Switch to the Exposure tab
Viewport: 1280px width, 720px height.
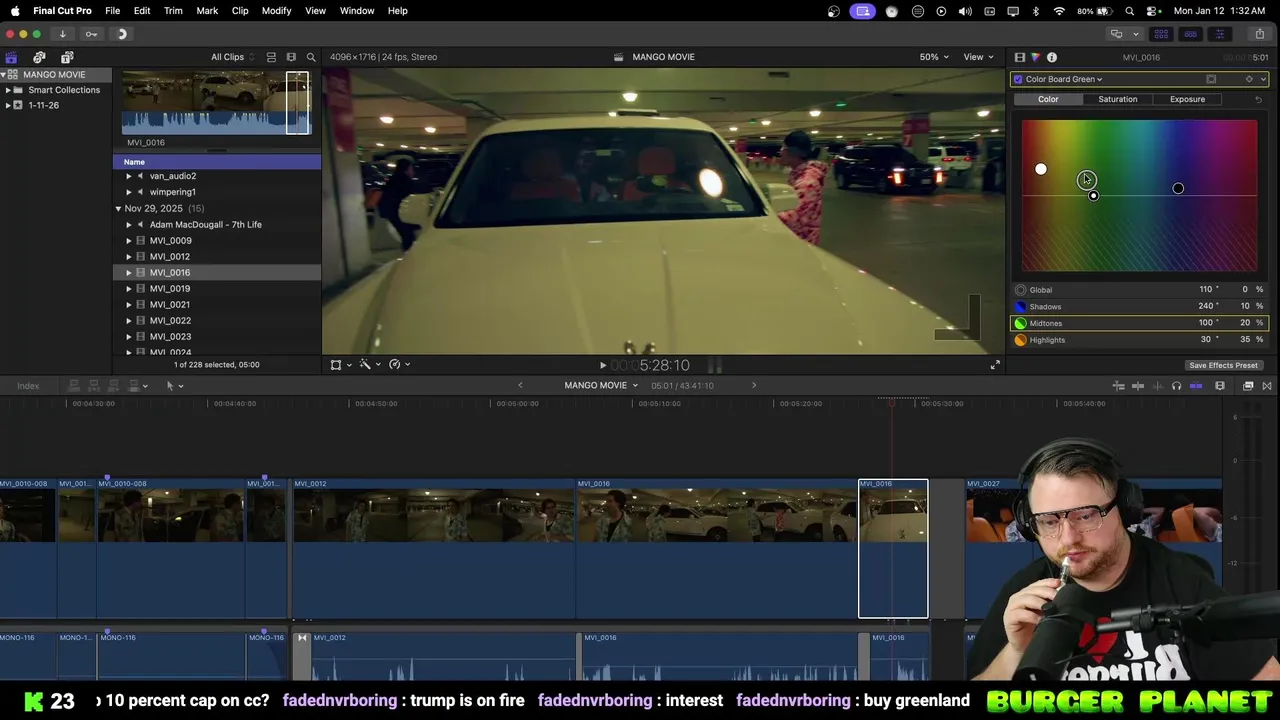pos(1187,99)
